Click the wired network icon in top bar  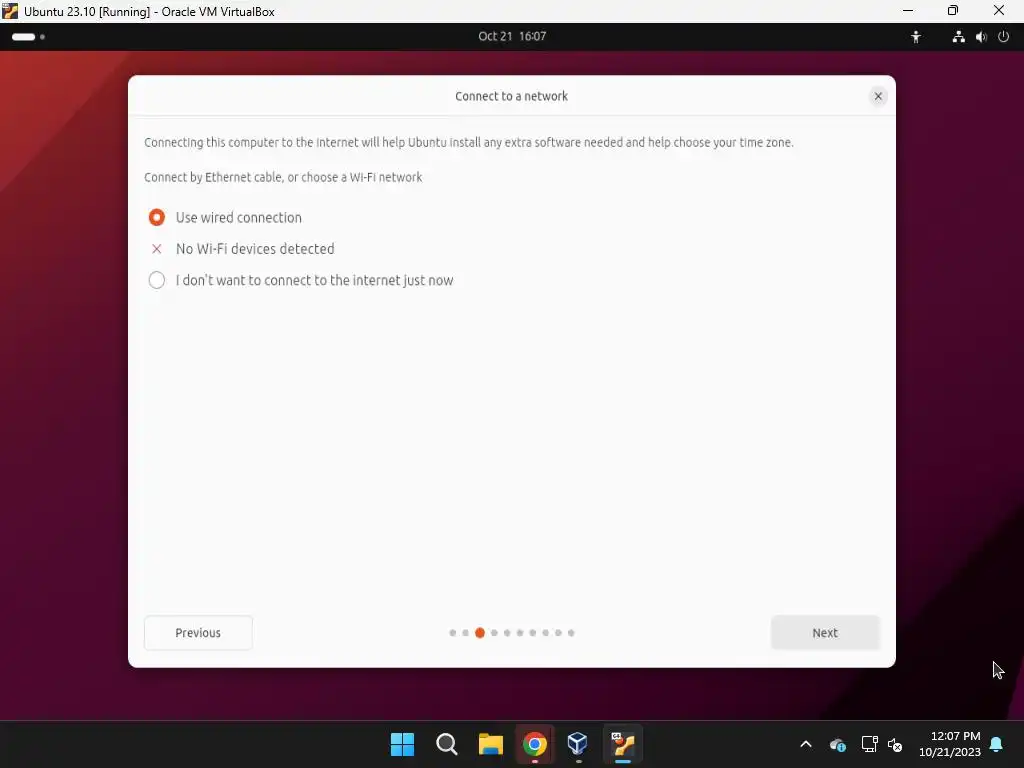coord(958,37)
